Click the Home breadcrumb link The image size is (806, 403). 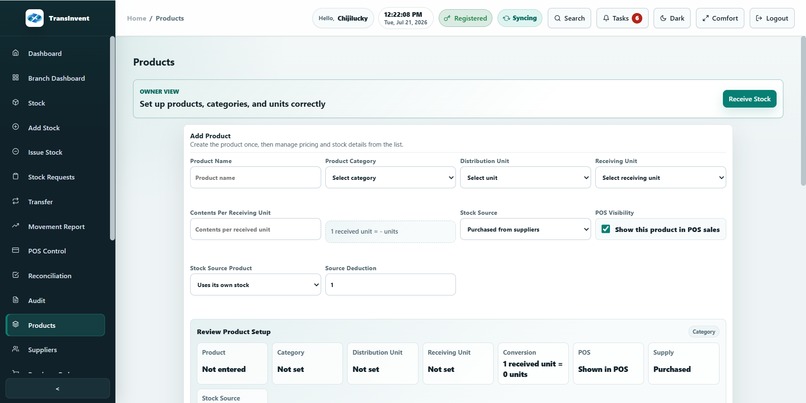pos(137,19)
